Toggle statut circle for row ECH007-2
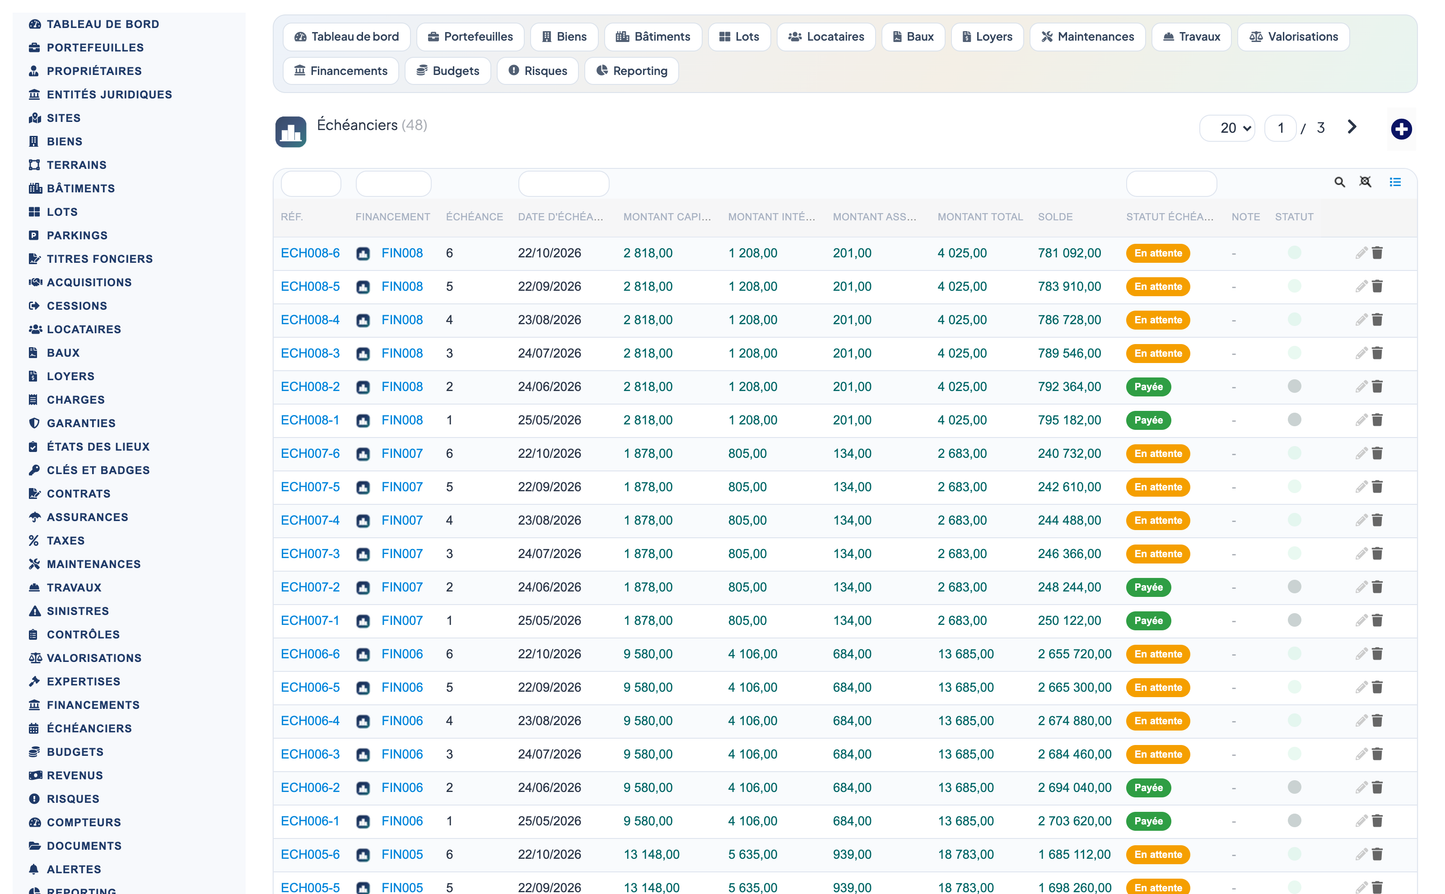 tap(1294, 587)
